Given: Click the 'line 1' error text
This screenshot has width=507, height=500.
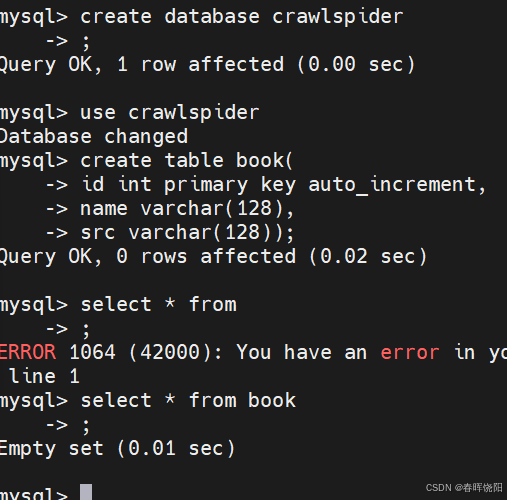Looking at the screenshot, I should [44, 377].
